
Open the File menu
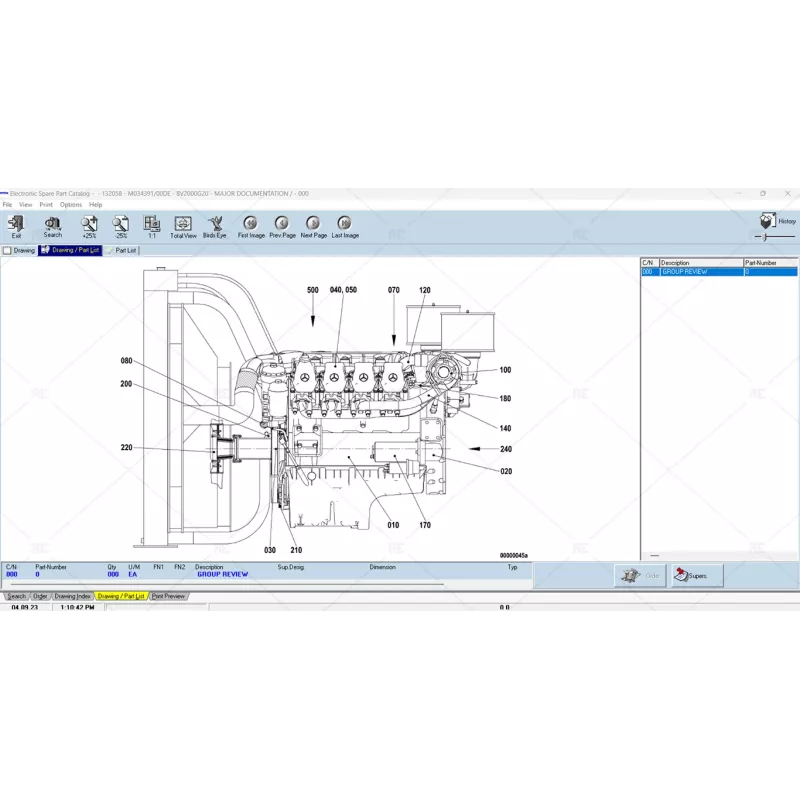(x=7, y=204)
